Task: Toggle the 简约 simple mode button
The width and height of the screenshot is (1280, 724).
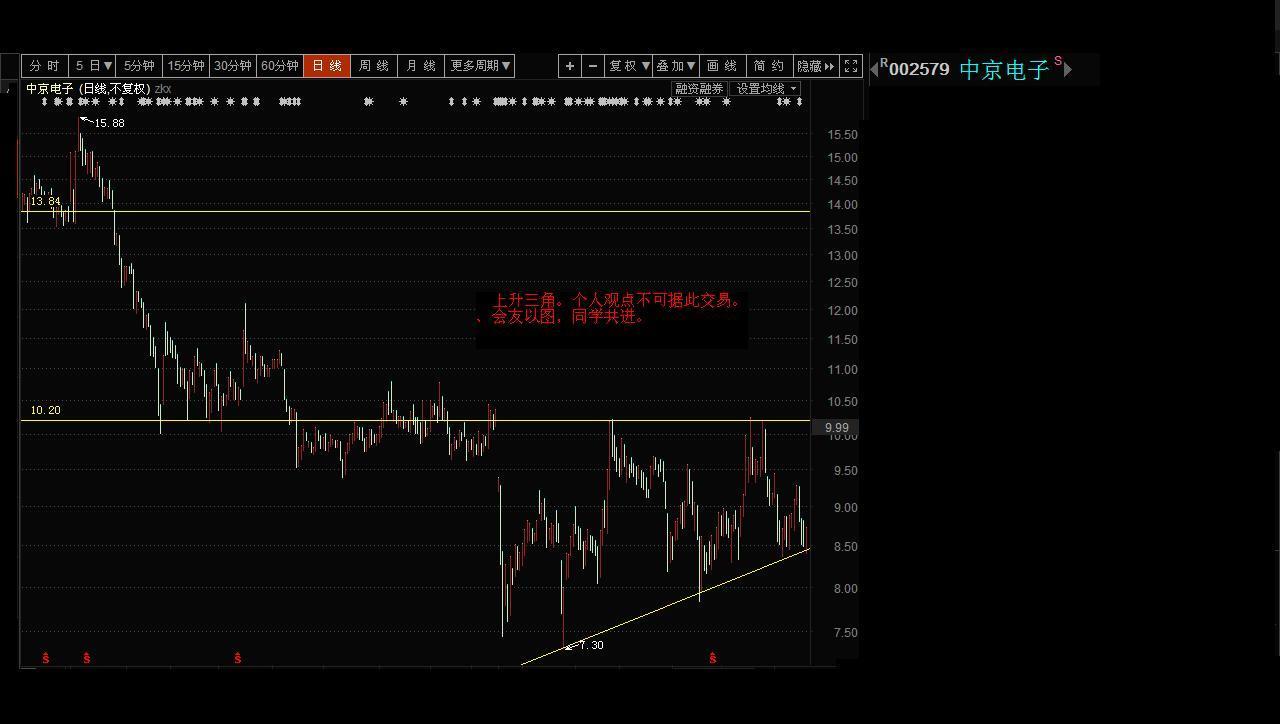Action: 769,66
